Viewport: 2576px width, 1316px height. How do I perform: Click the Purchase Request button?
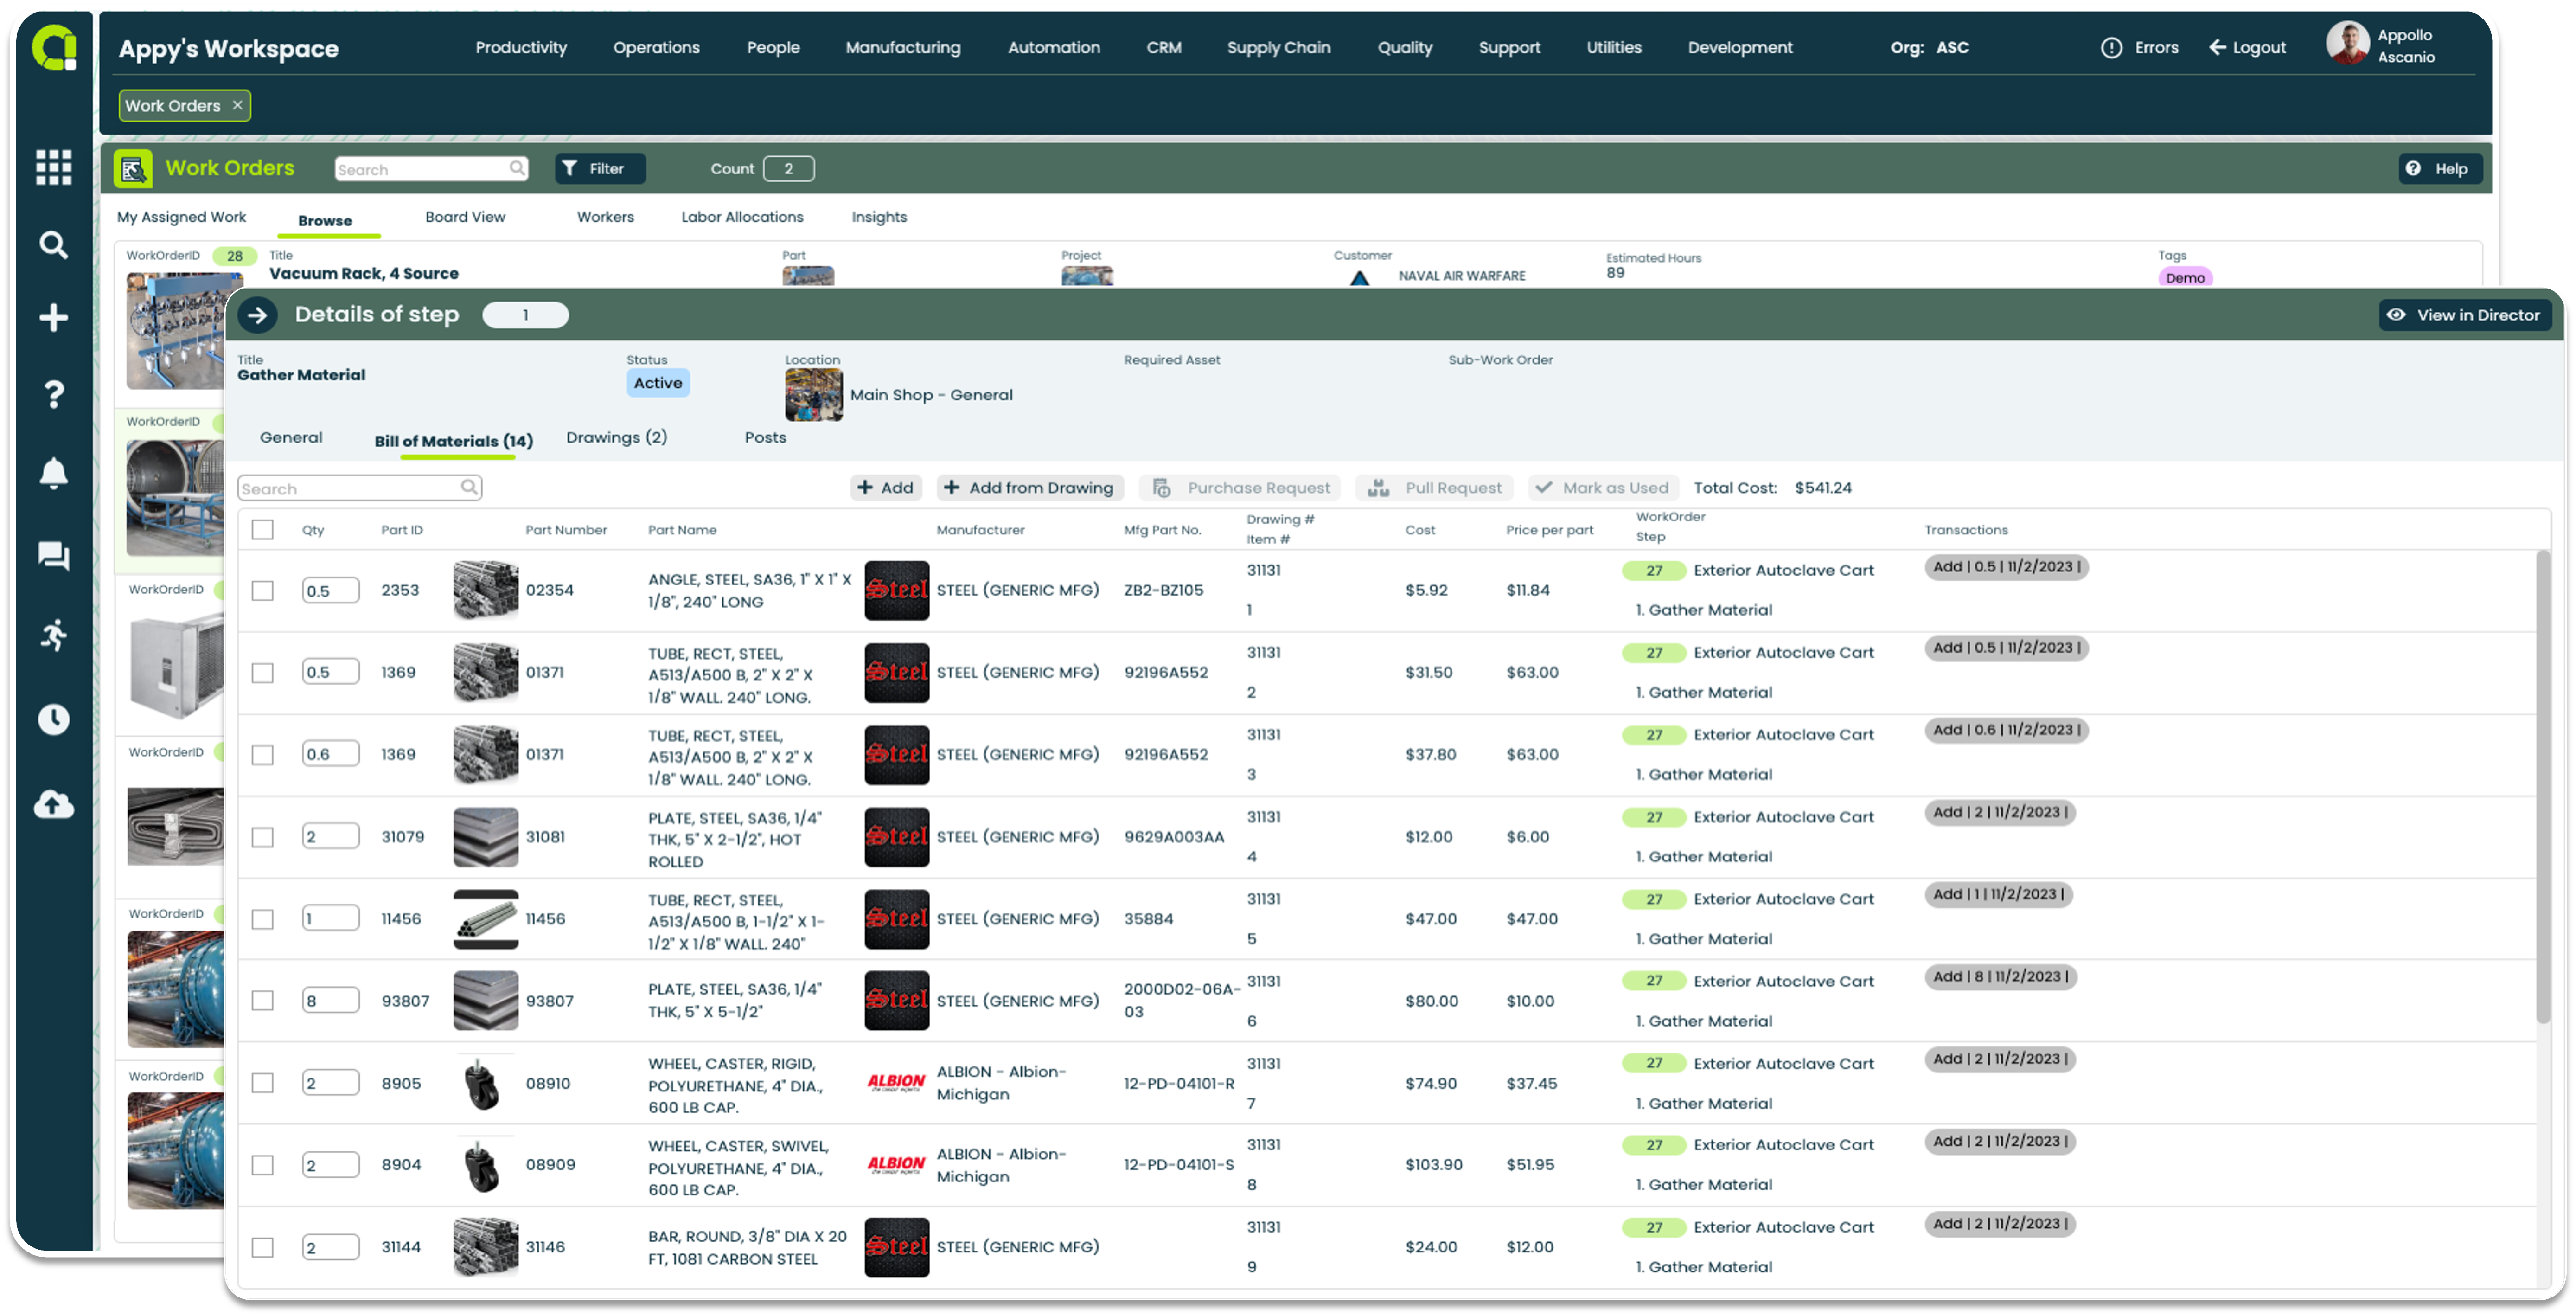(1241, 487)
